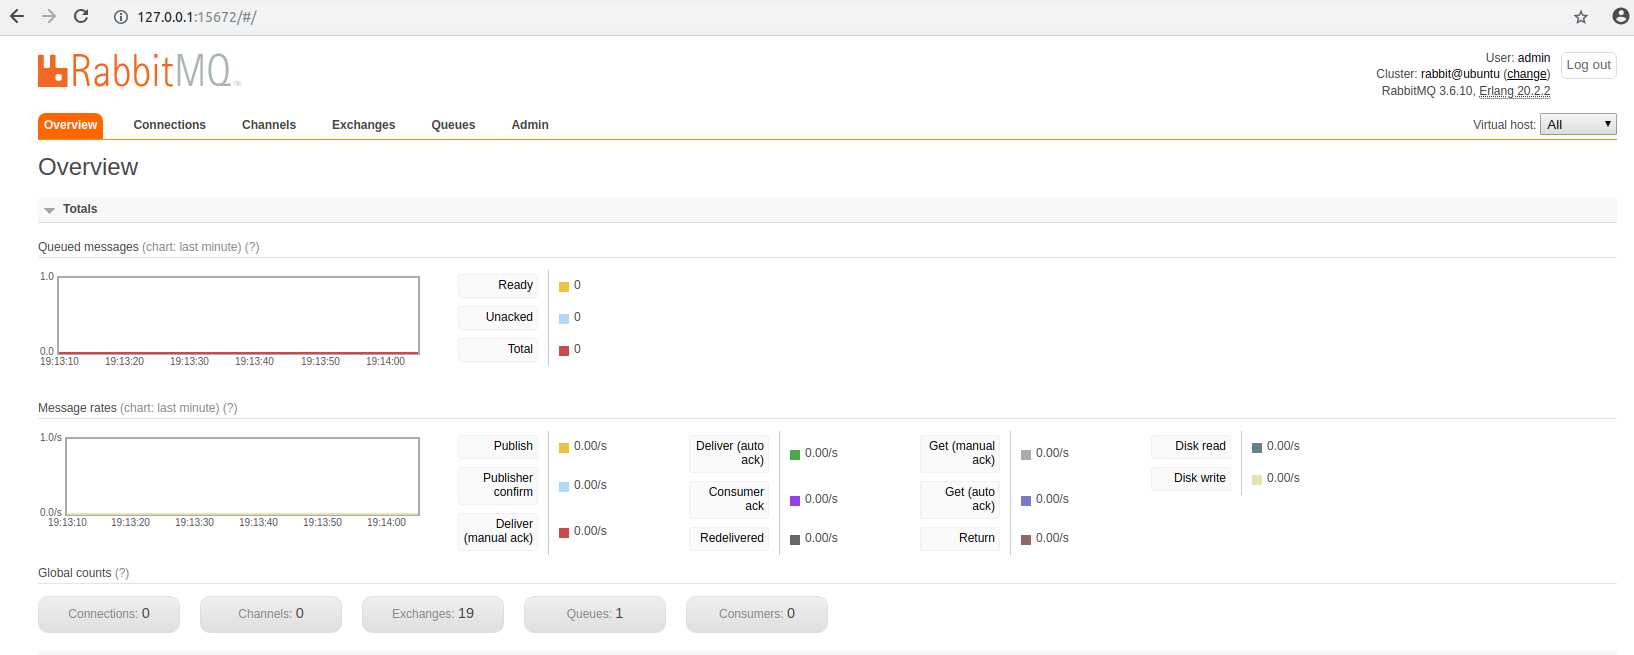The height and width of the screenshot is (655, 1634).
Task: Open the Admin tab
Action: click(x=530, y=125)
